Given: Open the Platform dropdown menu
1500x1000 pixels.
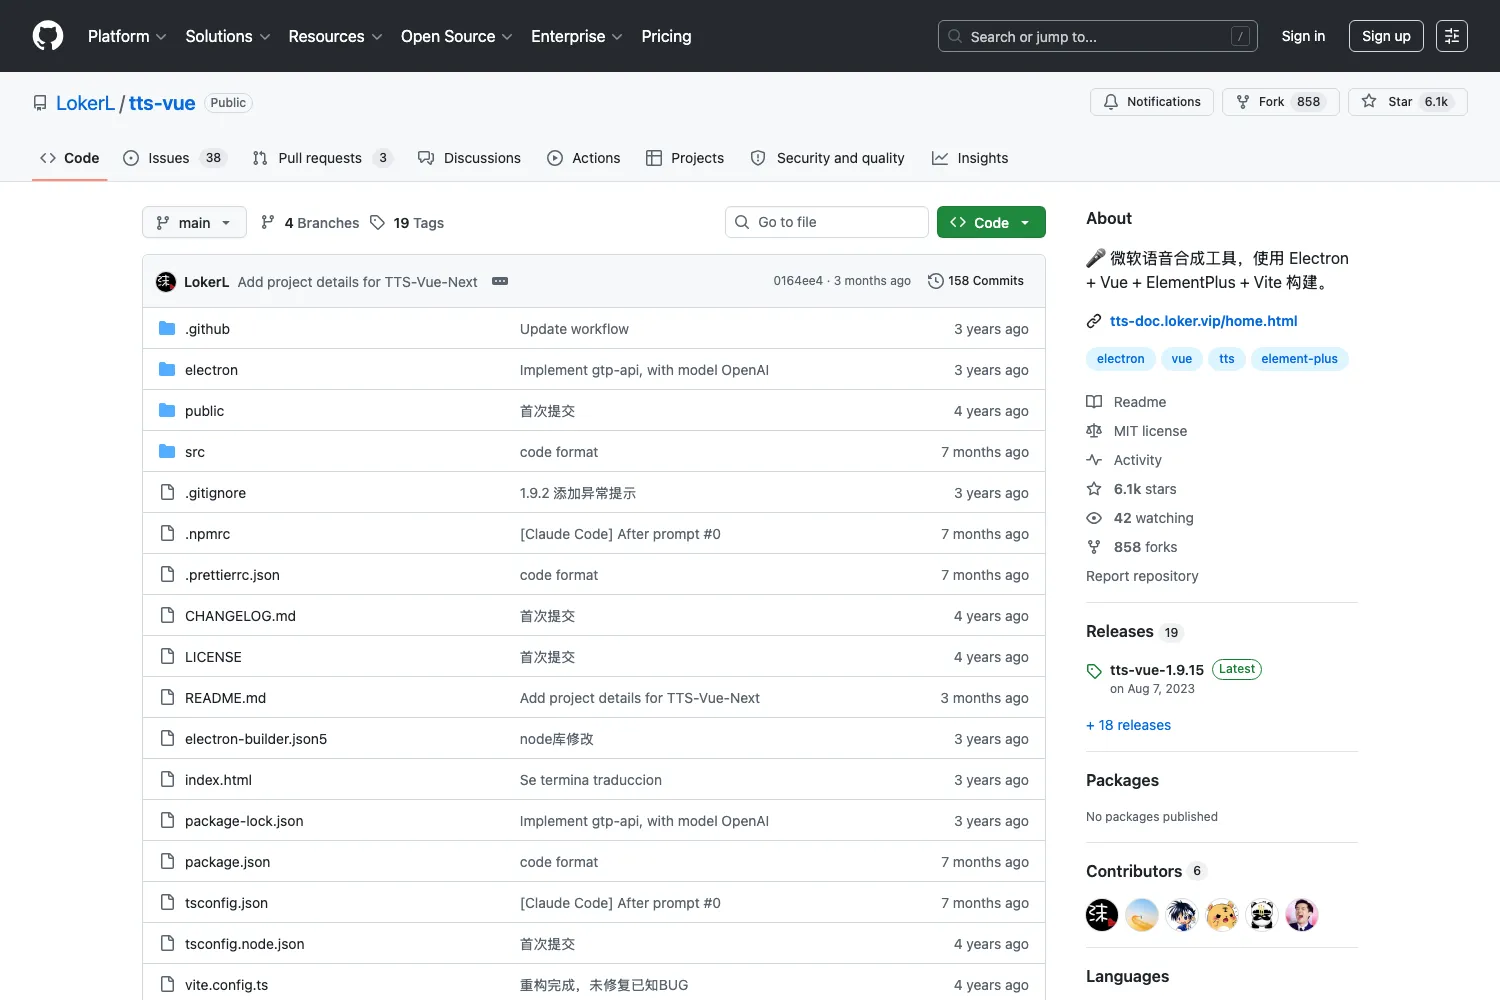Looking at the screenshot, I should (127, 36).
